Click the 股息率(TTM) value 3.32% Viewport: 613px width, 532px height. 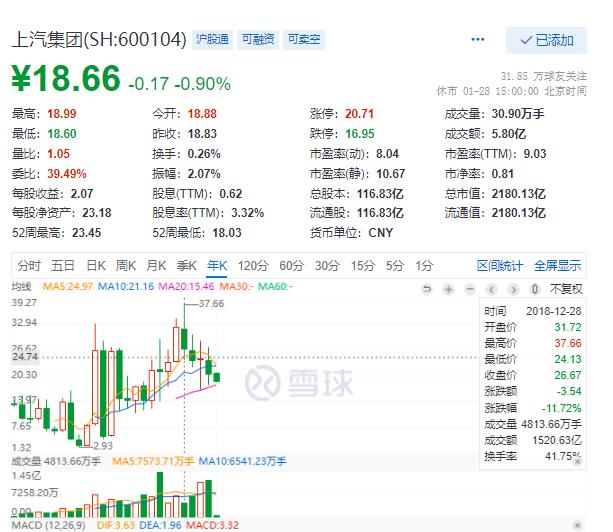[x=247, y=213]
